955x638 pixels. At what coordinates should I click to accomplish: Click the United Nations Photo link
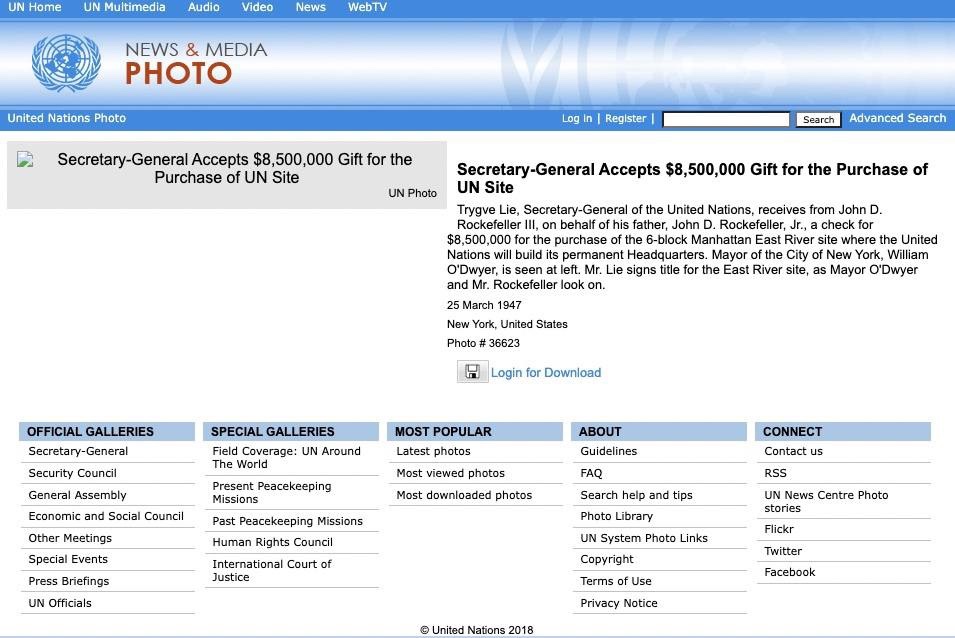(66, 118)
